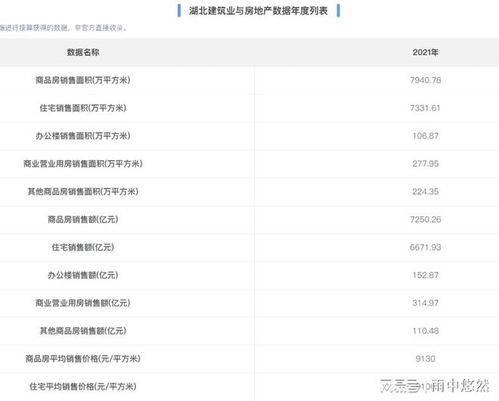The width and height of the screenshot is (499, 401).
Task: Click the row label 住宅销售额(亿元)
Action: coord(83,247)
